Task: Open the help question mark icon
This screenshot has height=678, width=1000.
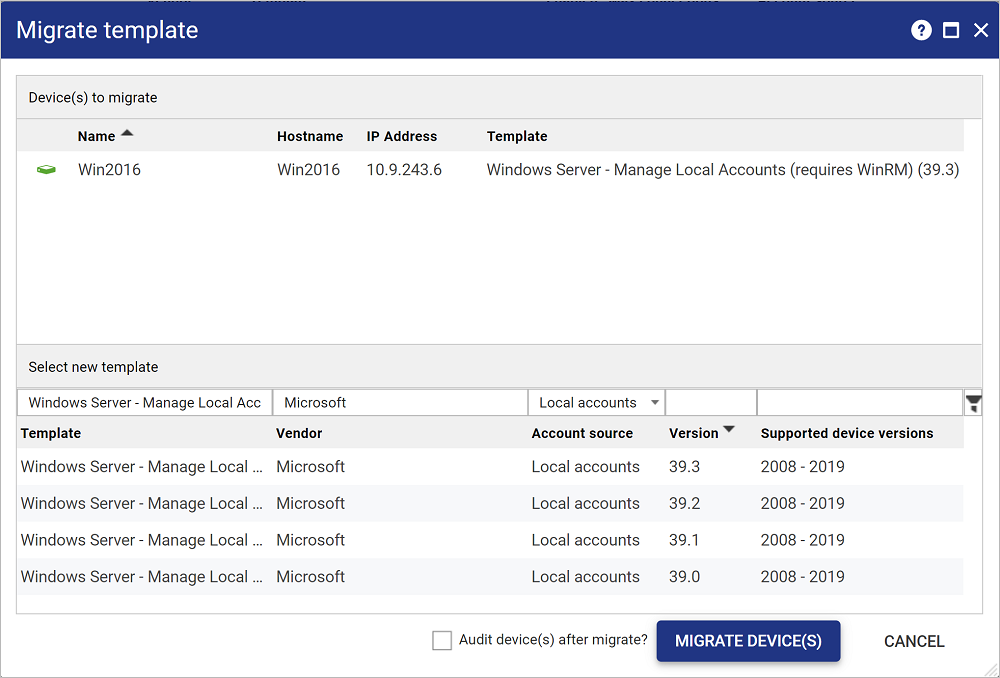Action: (x=921, y=30)
